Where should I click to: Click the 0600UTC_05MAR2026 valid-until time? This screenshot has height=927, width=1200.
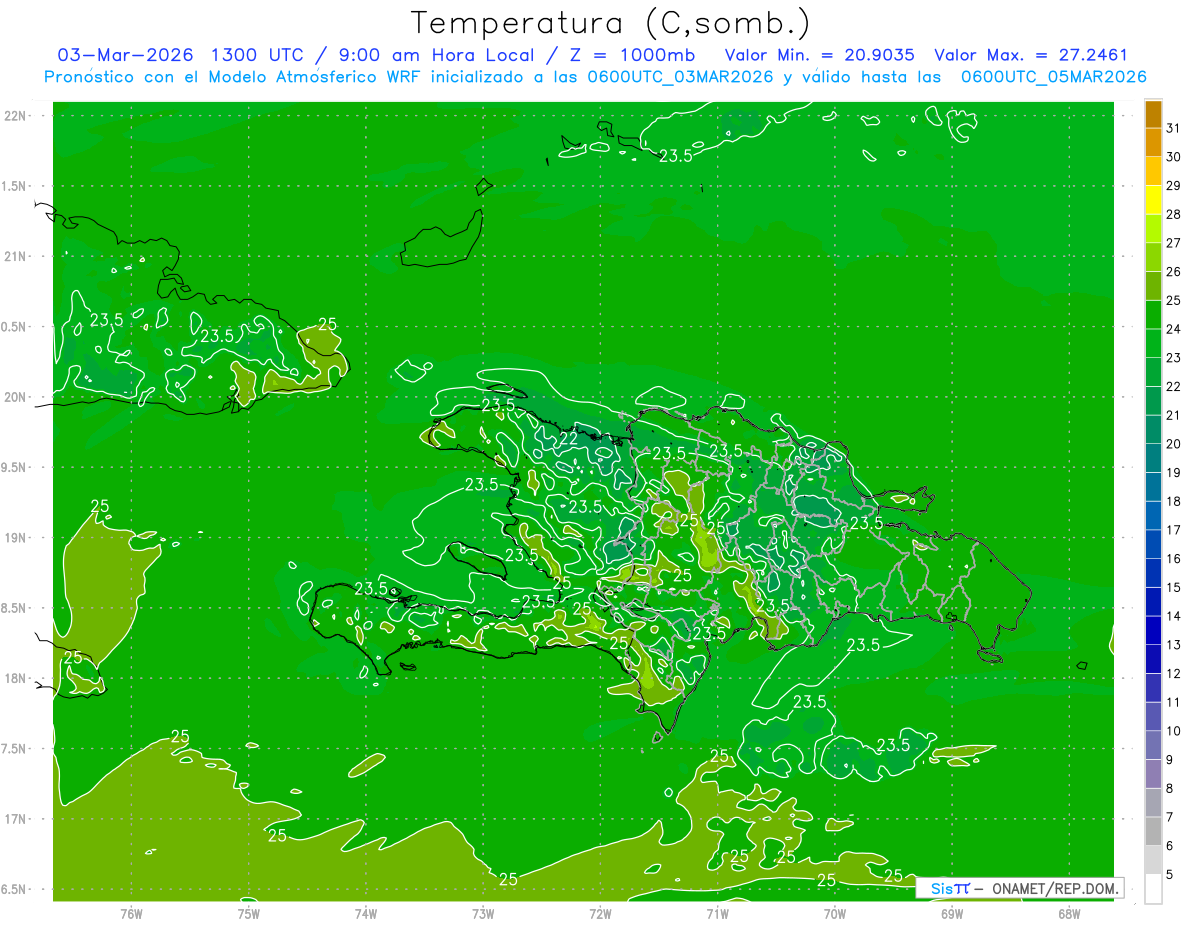click(x=1053, y=77)
